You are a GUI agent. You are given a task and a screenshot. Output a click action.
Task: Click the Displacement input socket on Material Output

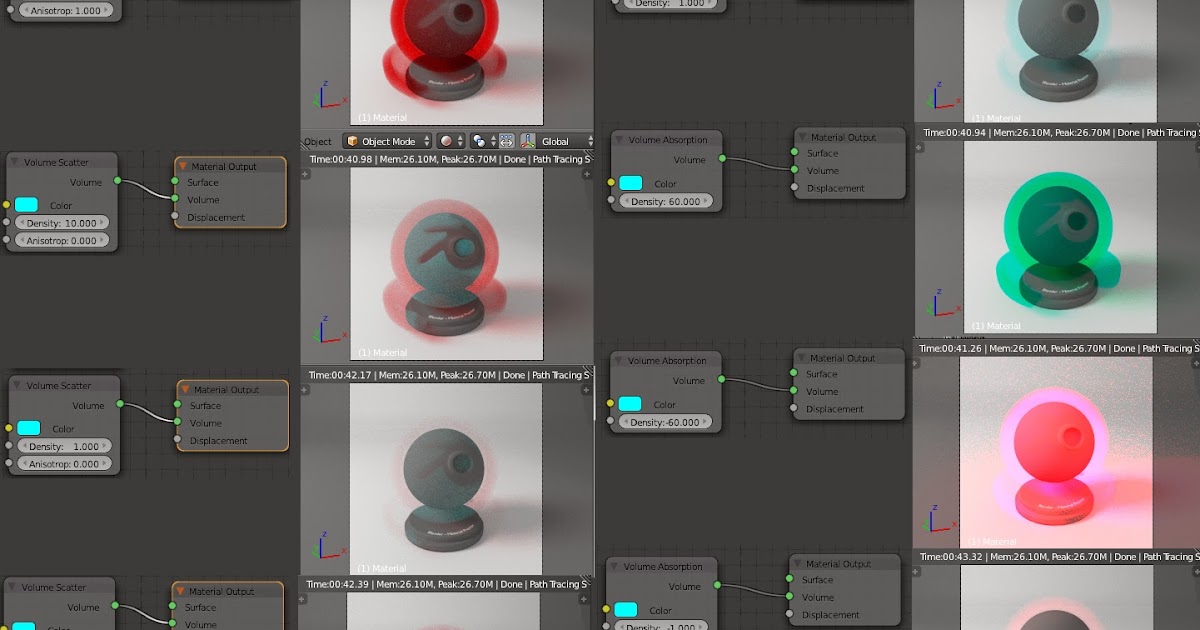pyautogui.click(x=176, y=216)
